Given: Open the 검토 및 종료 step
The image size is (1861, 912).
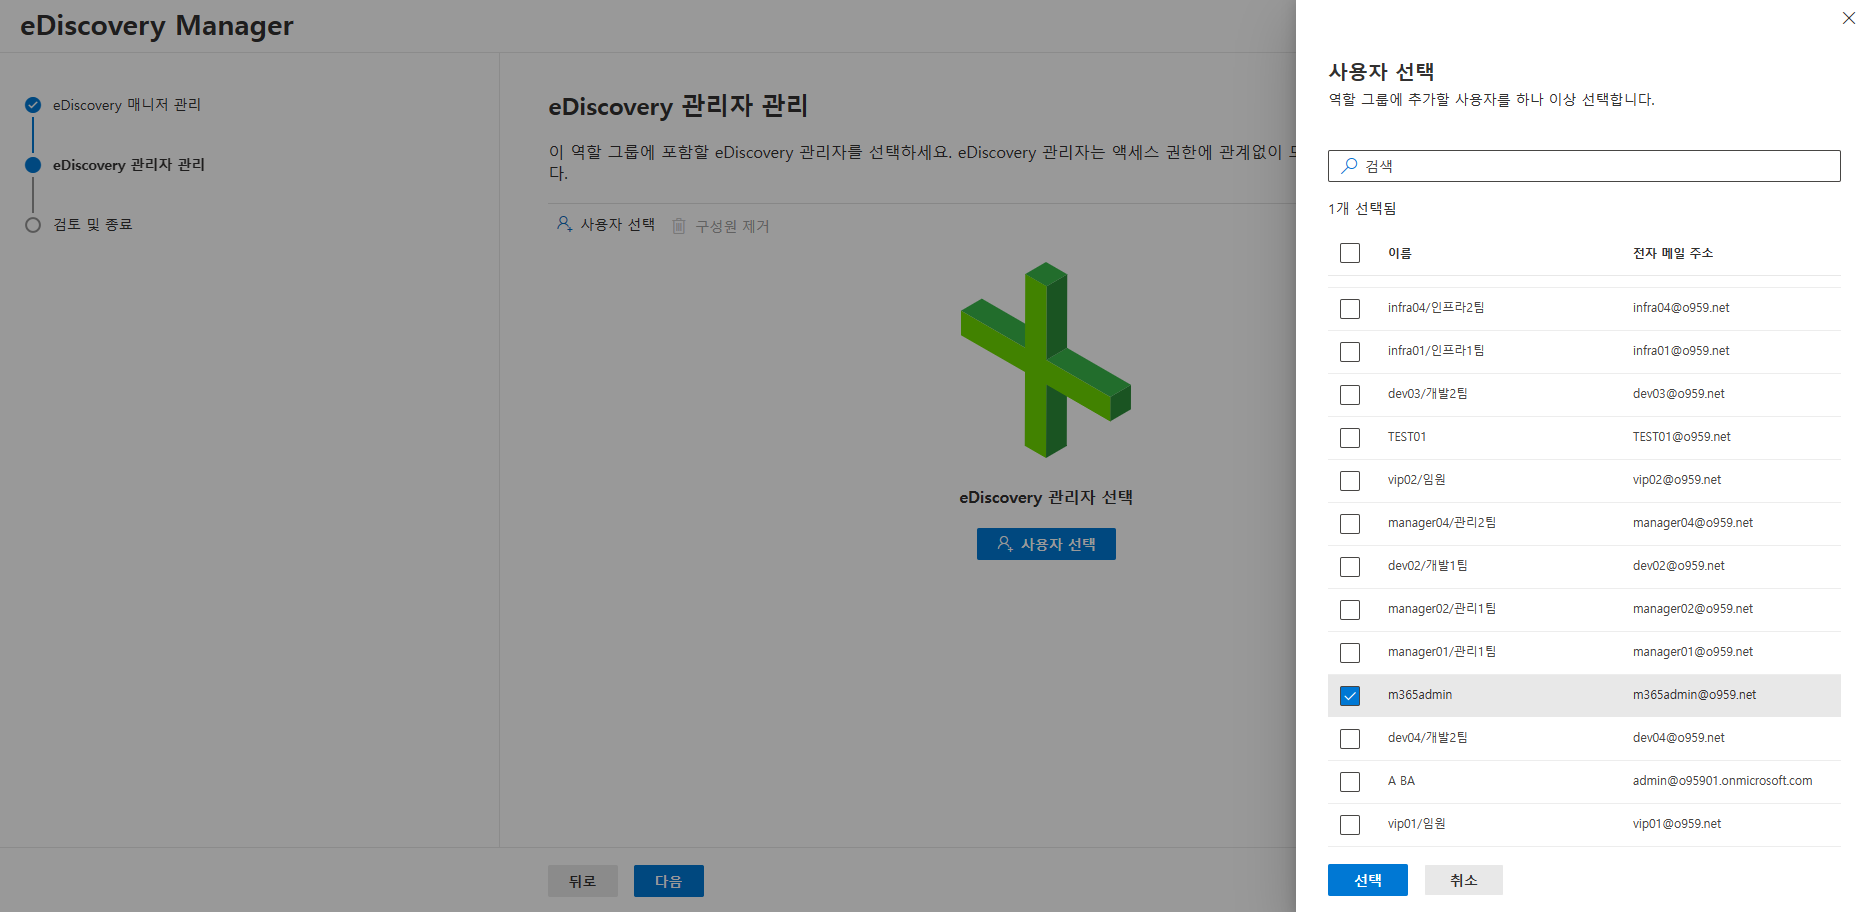Looking at the screenshot, I should pos(93,225).
